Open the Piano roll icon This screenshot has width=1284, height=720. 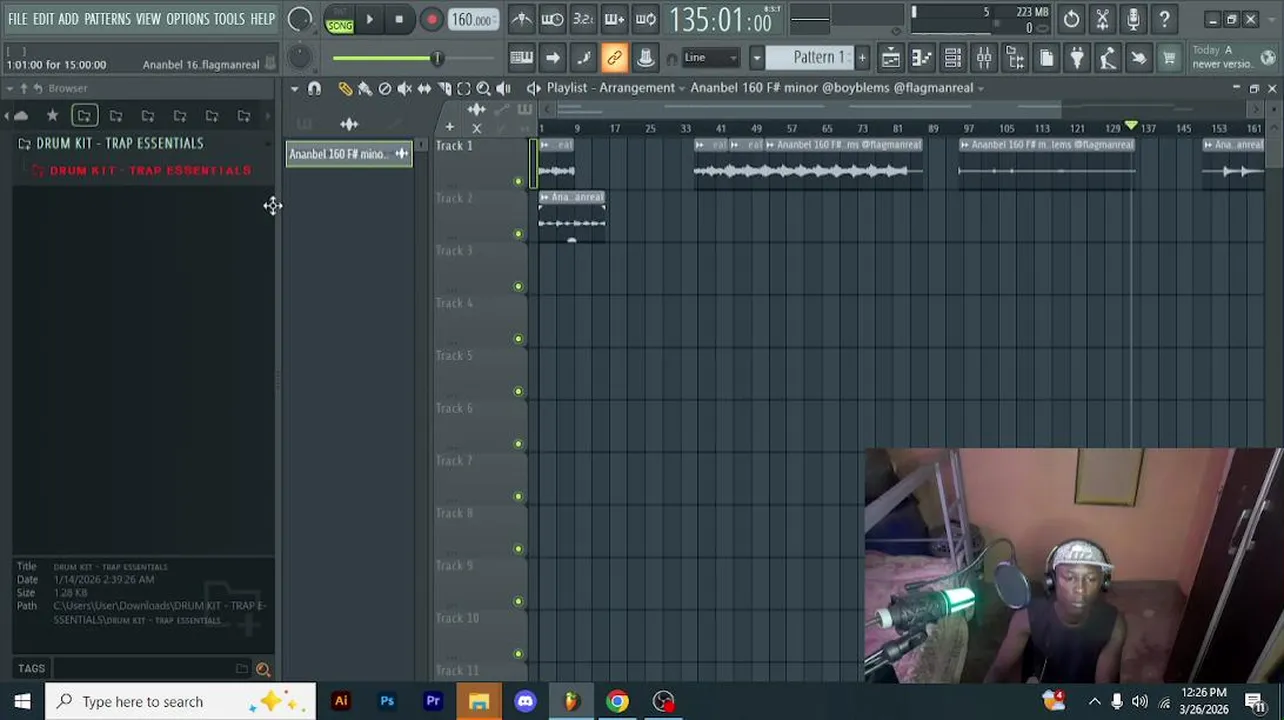[921, 58]
